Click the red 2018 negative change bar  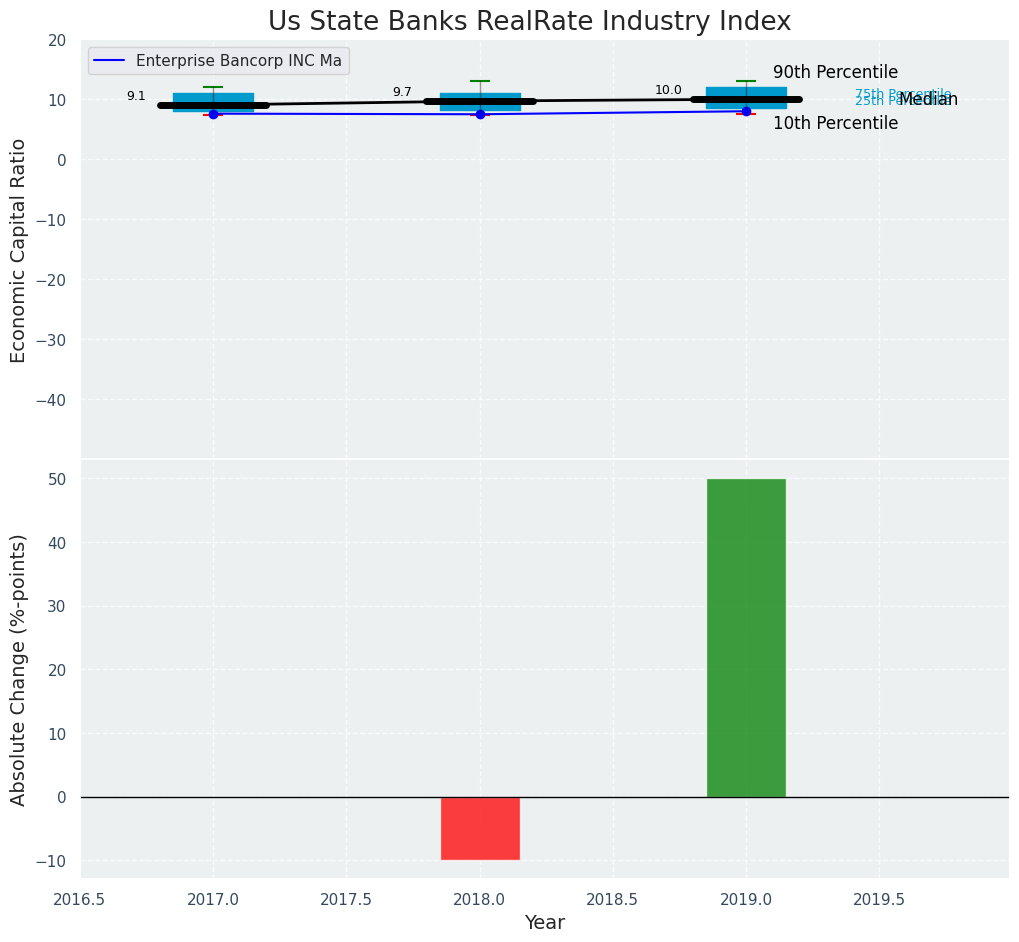(480, 828)
